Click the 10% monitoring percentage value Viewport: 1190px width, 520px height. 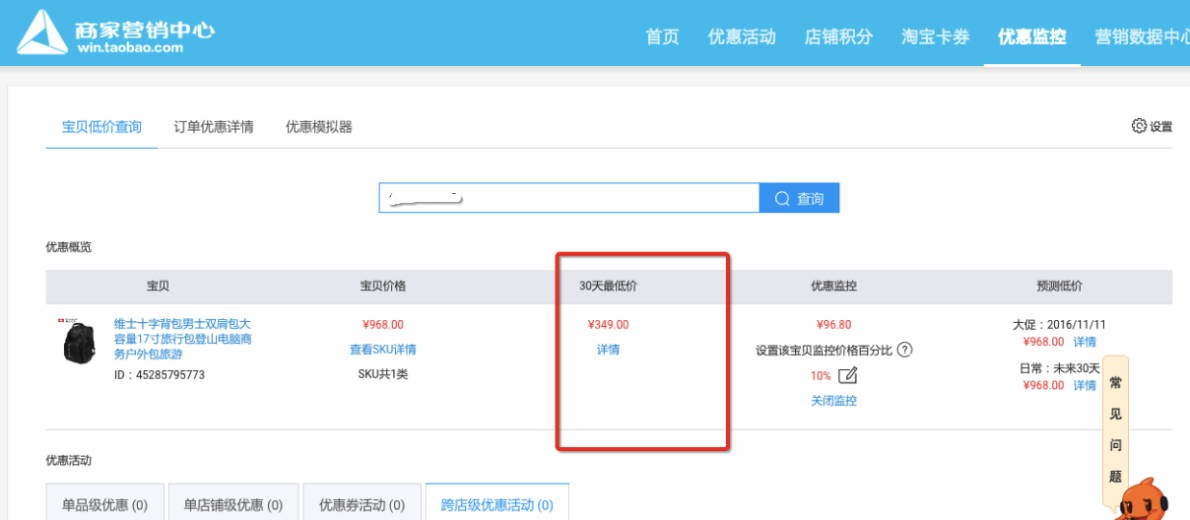[820, 376]
